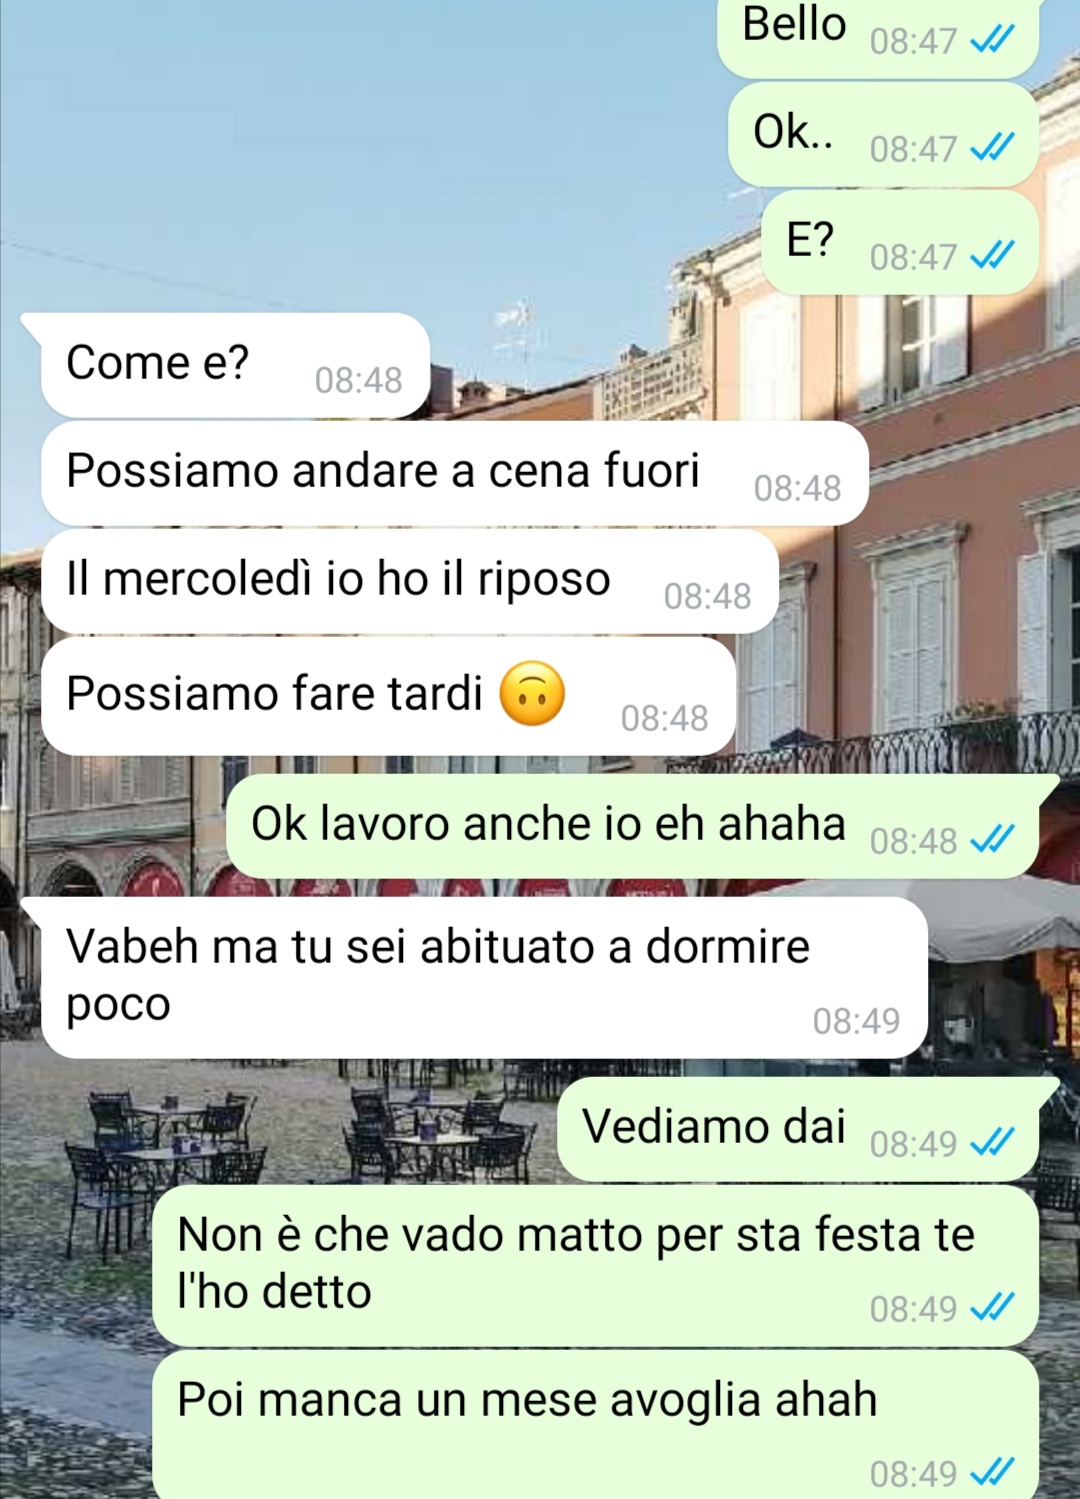Tap ticks on "Ok lavoro anche io" message
This screenshot has width=1080, height=1499.
click(x=993, y=840)
